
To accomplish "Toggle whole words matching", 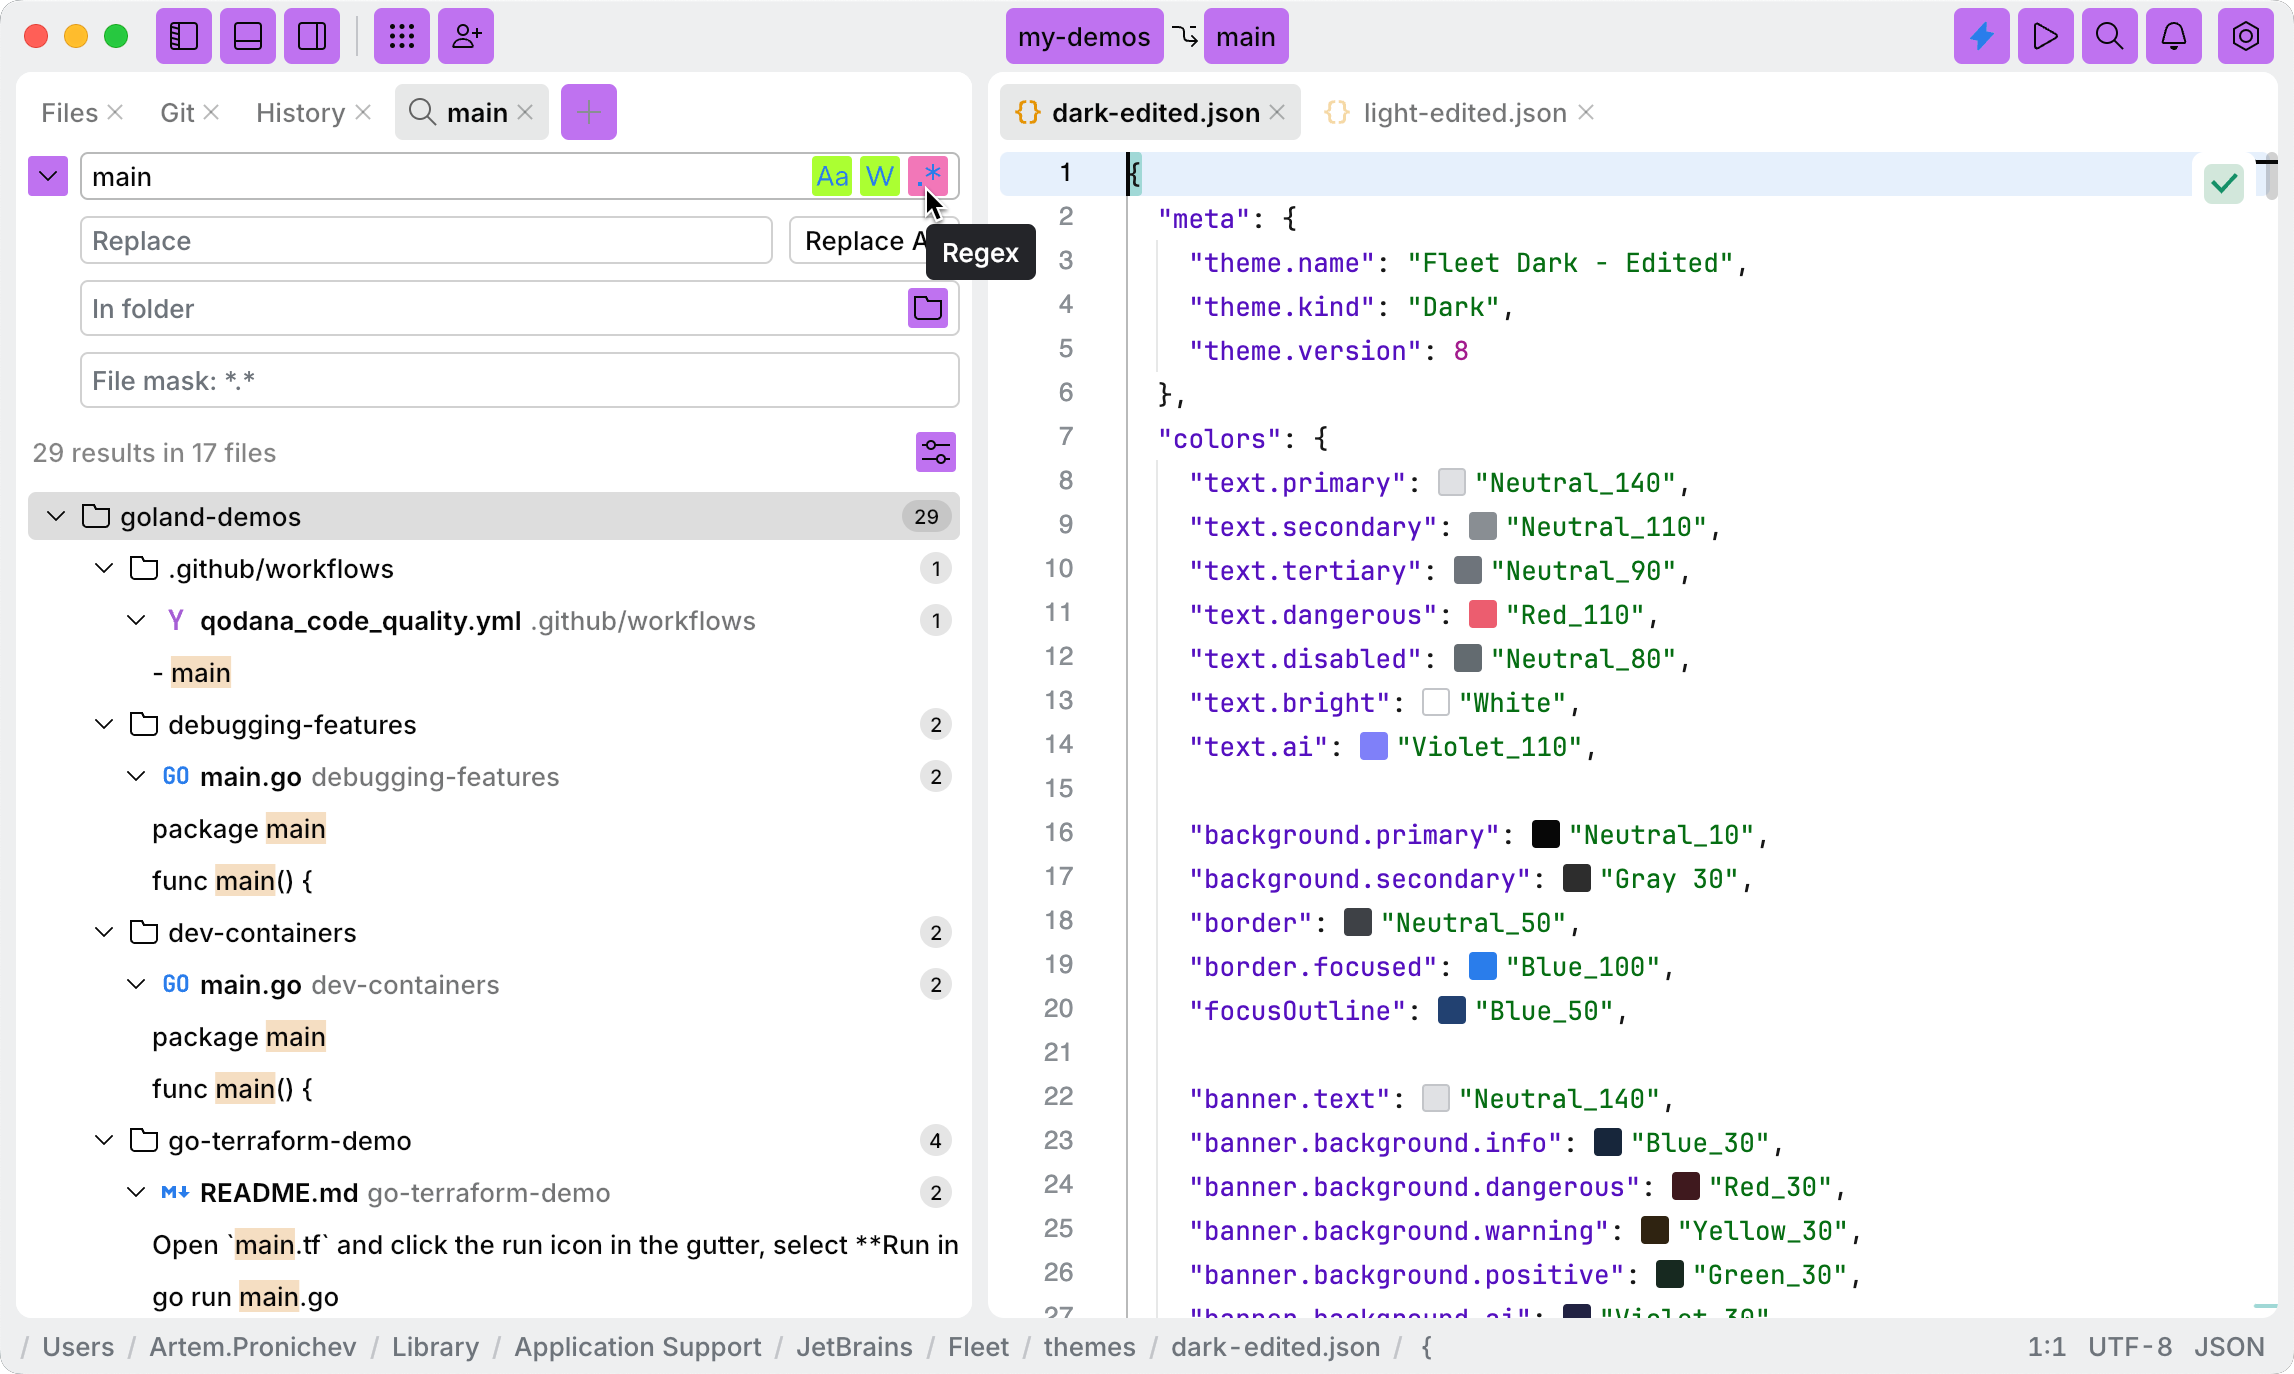I will pyautogui.click(x=879, y=175).
